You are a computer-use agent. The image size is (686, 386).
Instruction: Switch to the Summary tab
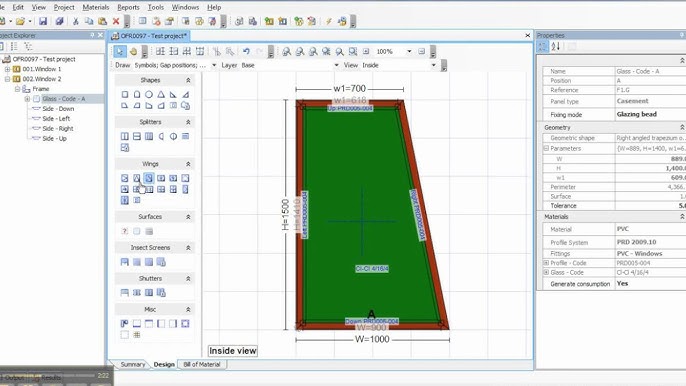(133, 364)
